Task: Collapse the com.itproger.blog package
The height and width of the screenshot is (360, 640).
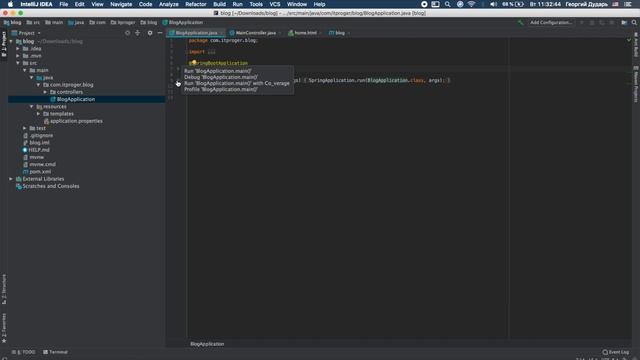Action: [x=39, y=85]
